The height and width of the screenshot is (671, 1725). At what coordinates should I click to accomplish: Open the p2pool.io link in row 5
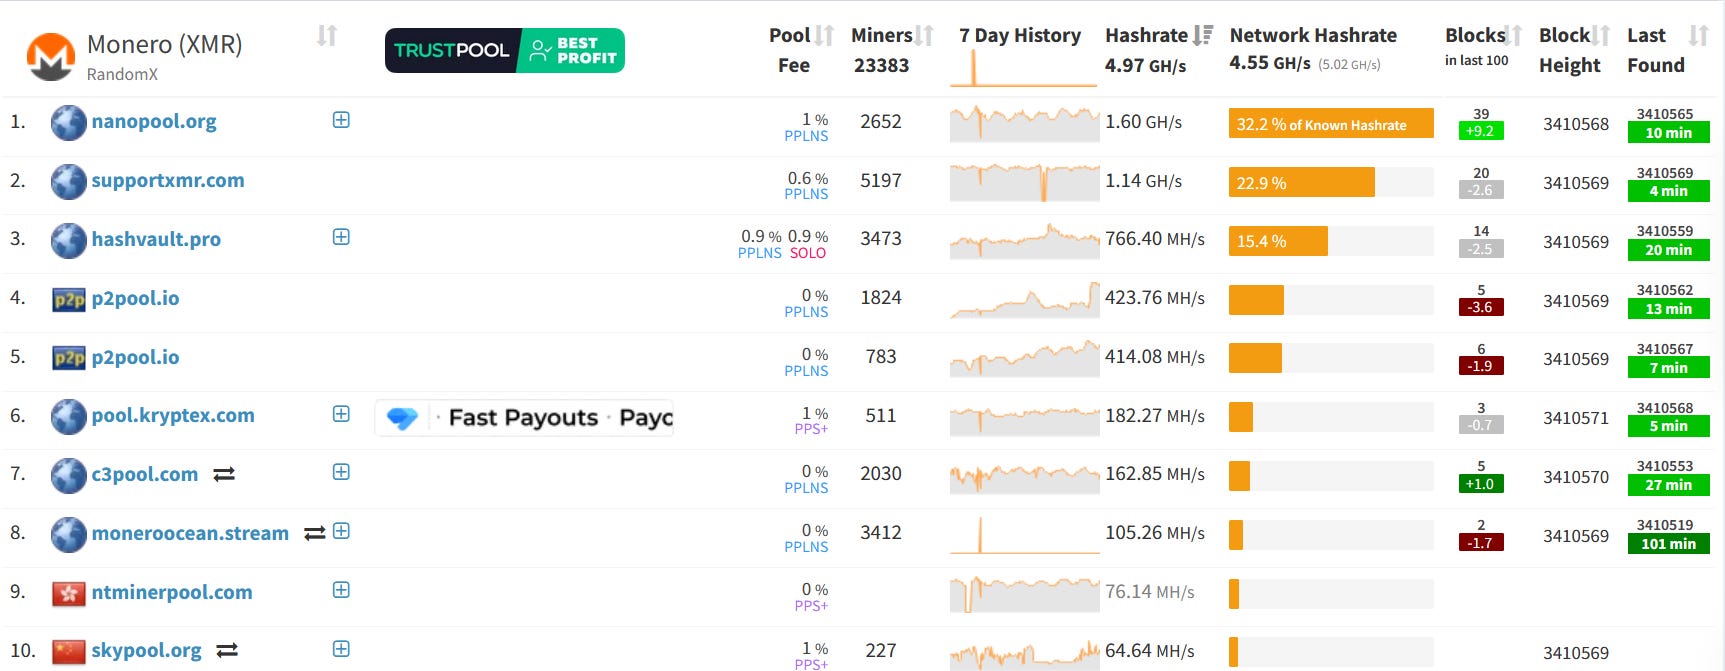135,357
